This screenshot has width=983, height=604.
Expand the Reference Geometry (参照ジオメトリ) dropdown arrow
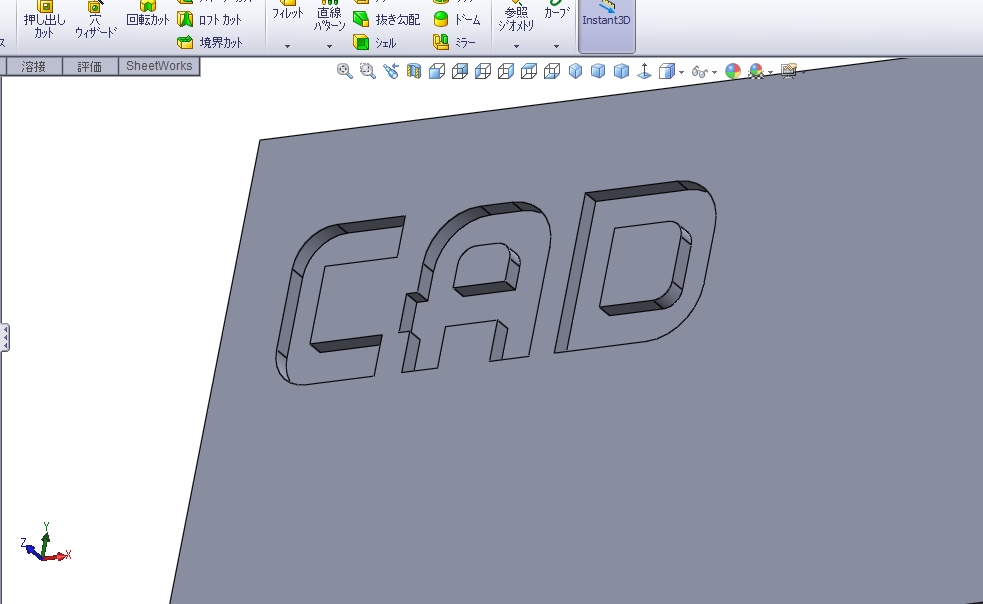point(516,46)
